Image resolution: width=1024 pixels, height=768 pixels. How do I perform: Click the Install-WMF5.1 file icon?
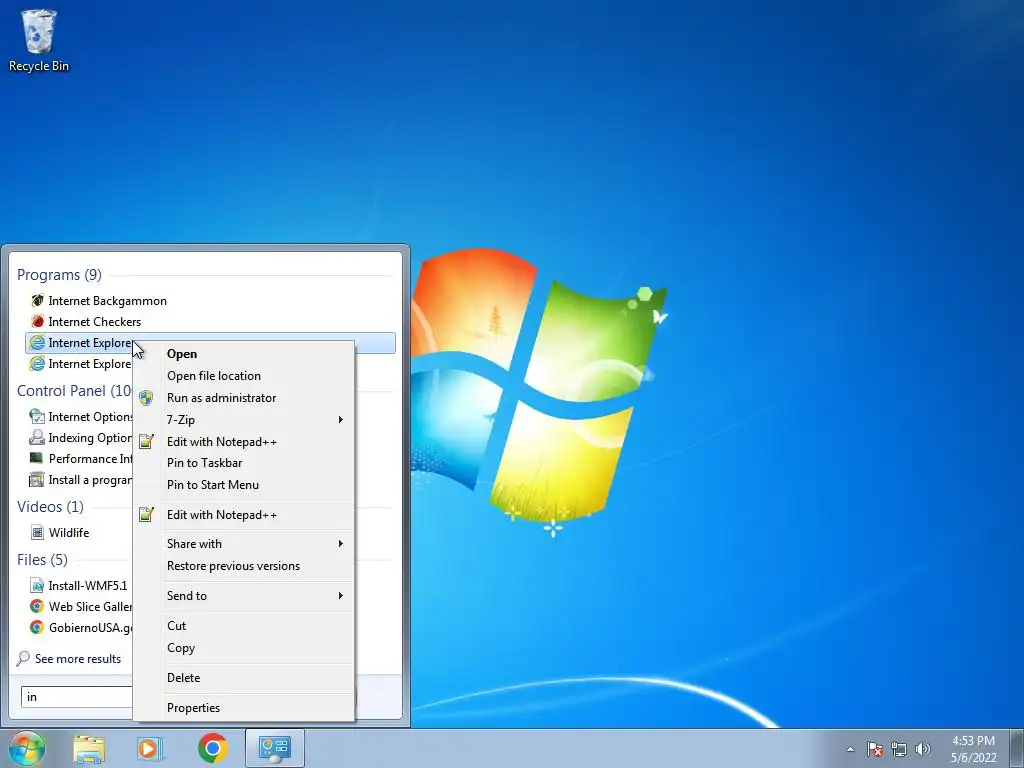37,586
